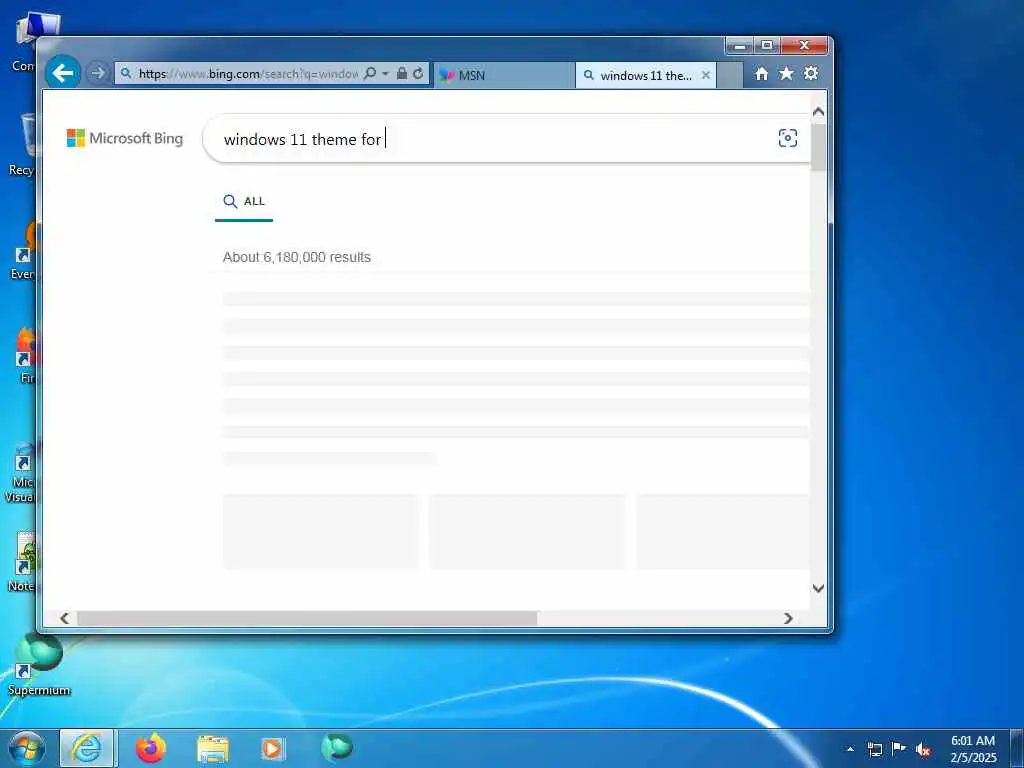Show hidden tray icons arrow
1024x768 pixels.
point(850,749)
